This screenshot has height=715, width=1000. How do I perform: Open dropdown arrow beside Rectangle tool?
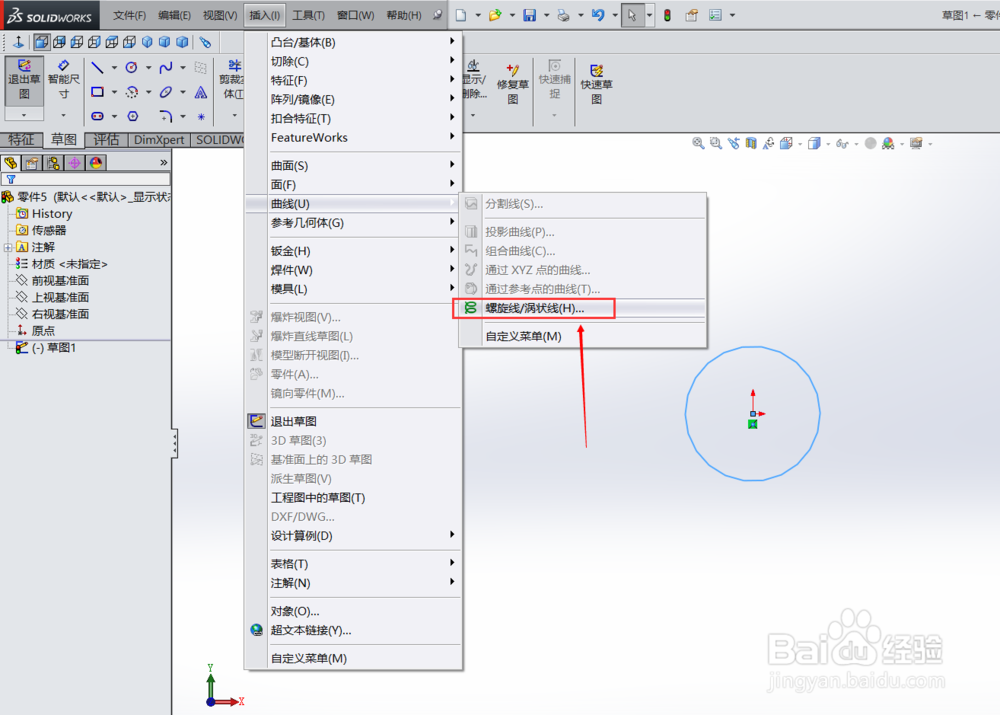pyautogui.click(x=114, y=92)
